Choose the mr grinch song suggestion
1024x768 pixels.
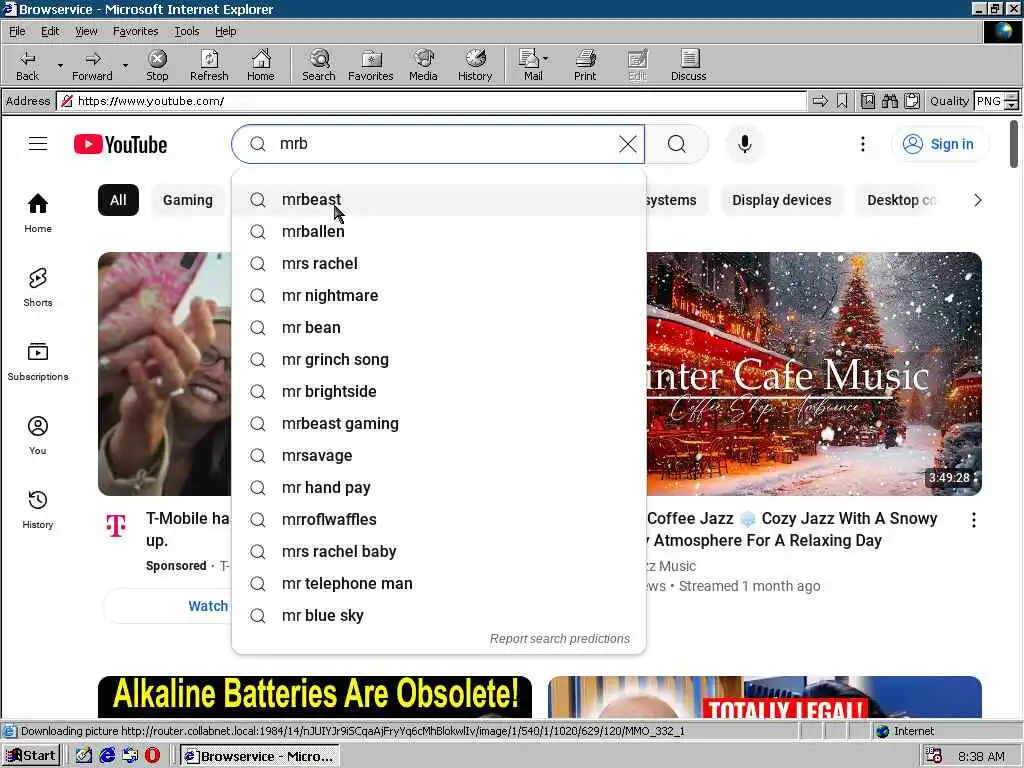coord(438,360)
